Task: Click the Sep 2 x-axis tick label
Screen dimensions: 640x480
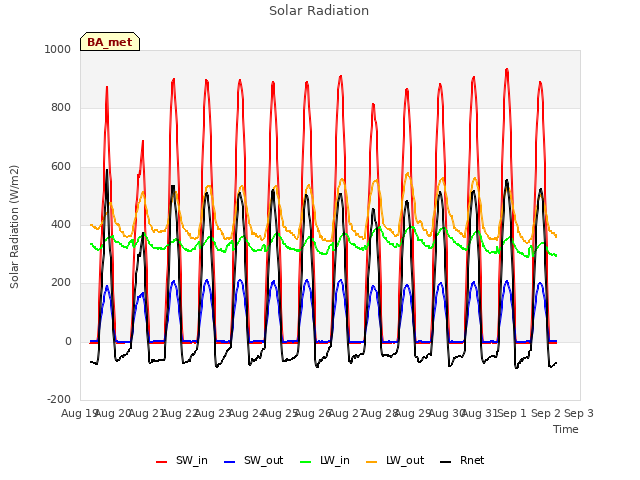Action: tap(546, 413)
